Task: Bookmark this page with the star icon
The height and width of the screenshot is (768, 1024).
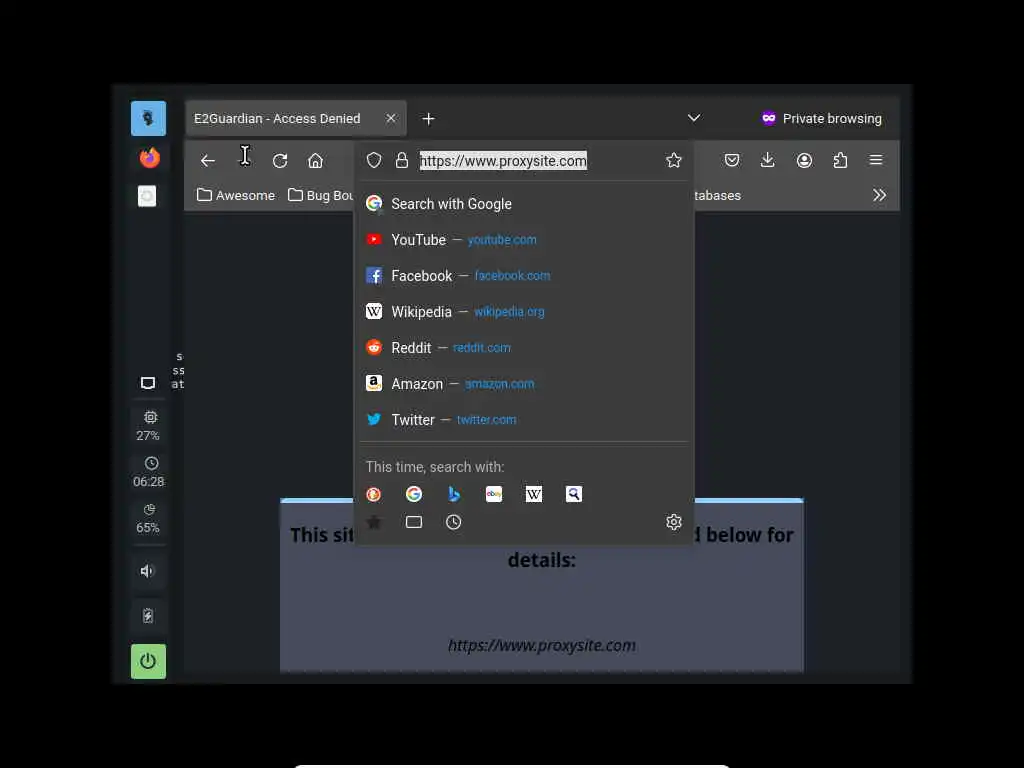Action: click(673, 161)
